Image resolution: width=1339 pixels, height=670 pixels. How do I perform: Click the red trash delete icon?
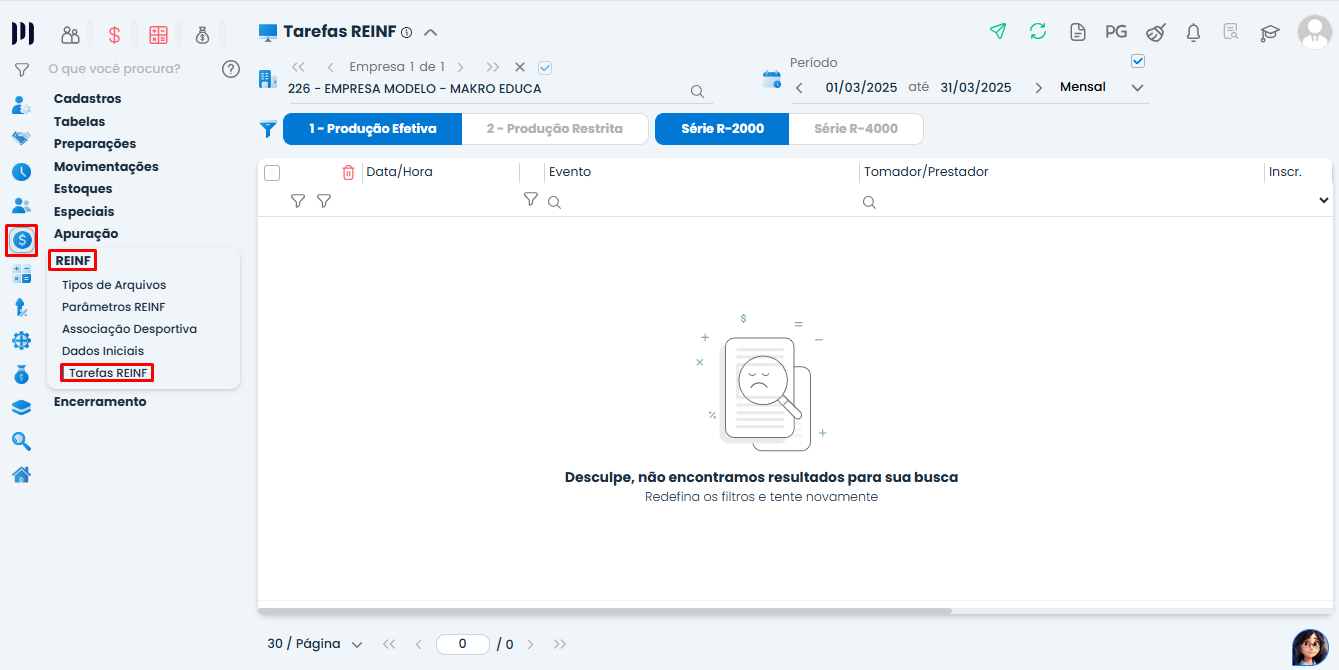pos(348,172)
